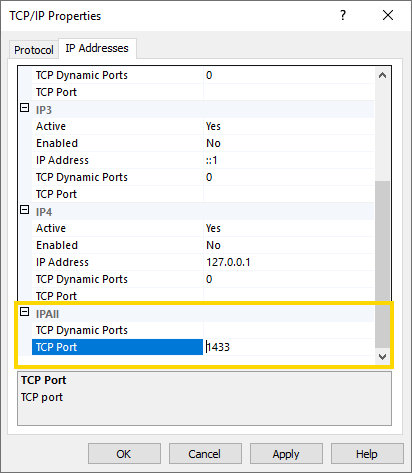This screenshot has height=473, width=412.
Task: Select IPAll TCP Dynamic Ports value field
Action: 288,330
